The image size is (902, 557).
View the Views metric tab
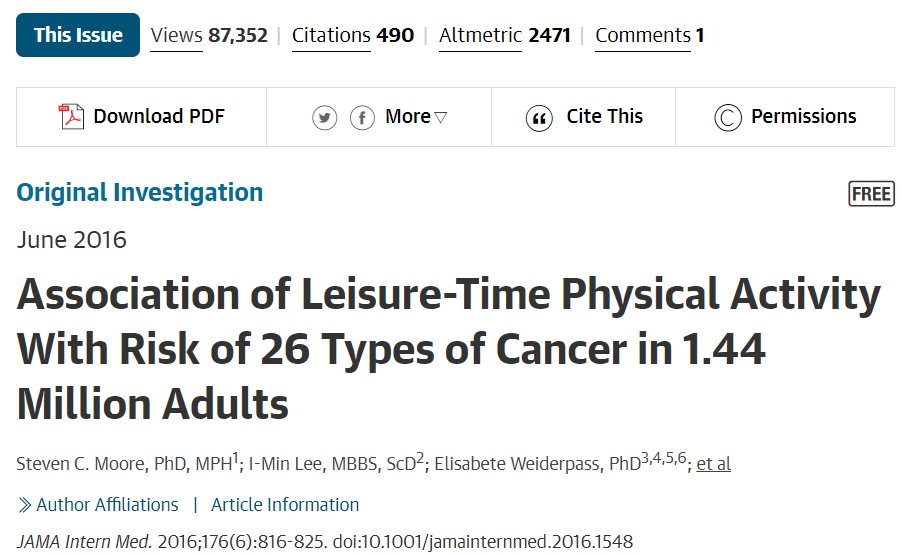coord(209,36)
